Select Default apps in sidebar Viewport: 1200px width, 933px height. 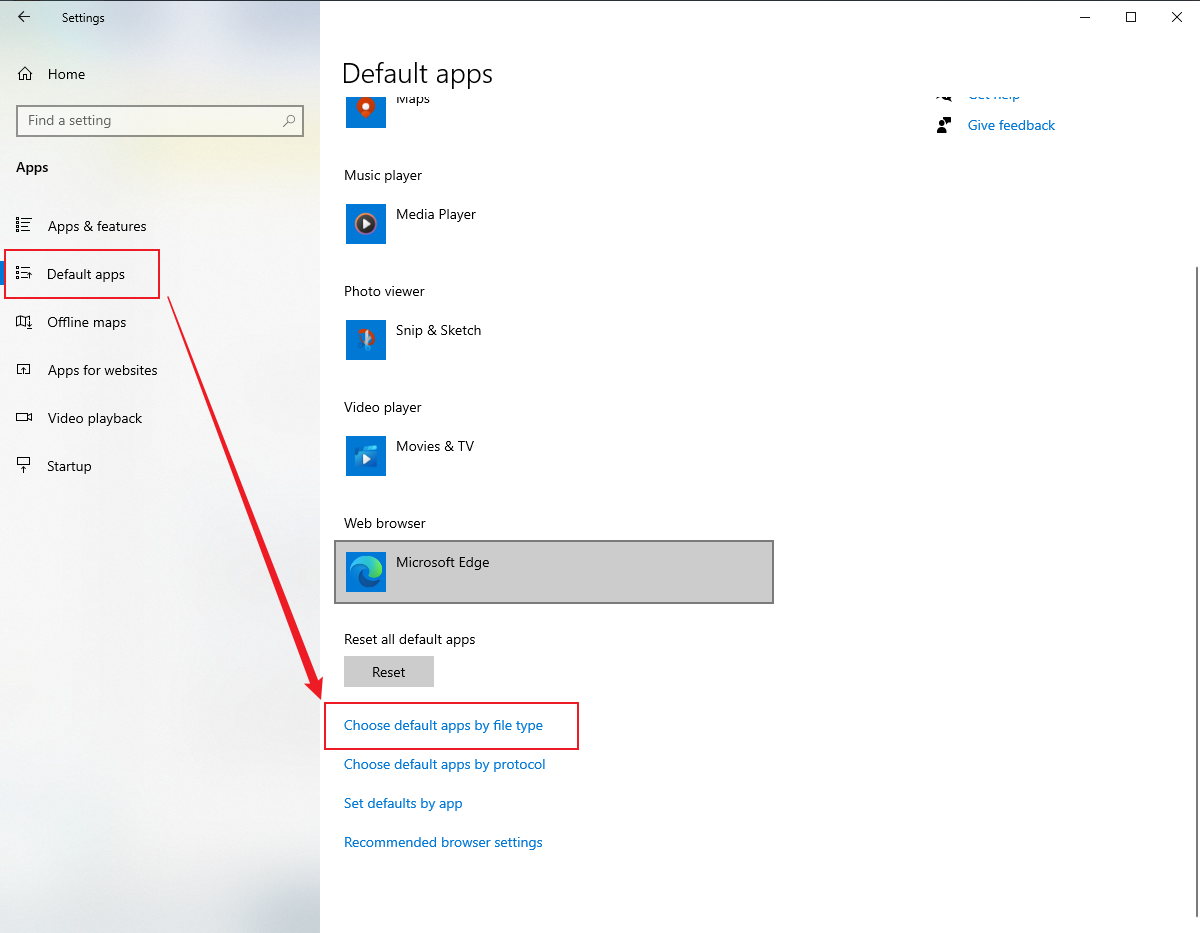[85, 274]
